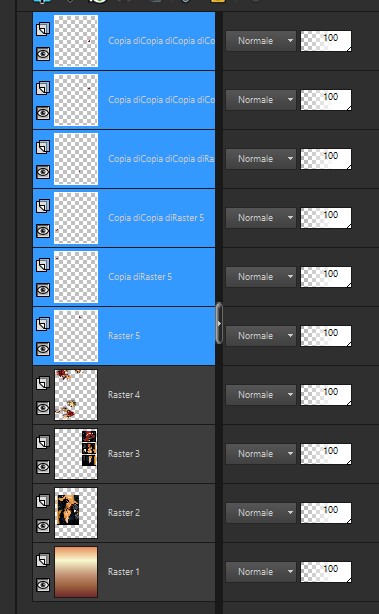Hide the Raster 3 layer
This screenshot has height=614, width=379.
[x=43, y=467]
